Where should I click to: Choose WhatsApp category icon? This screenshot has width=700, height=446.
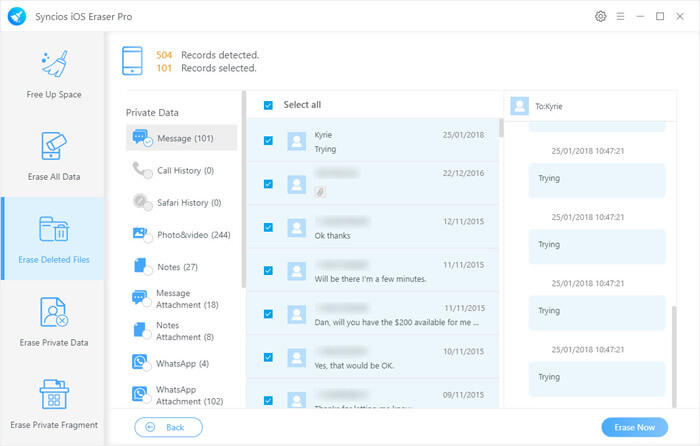[140, 362]
